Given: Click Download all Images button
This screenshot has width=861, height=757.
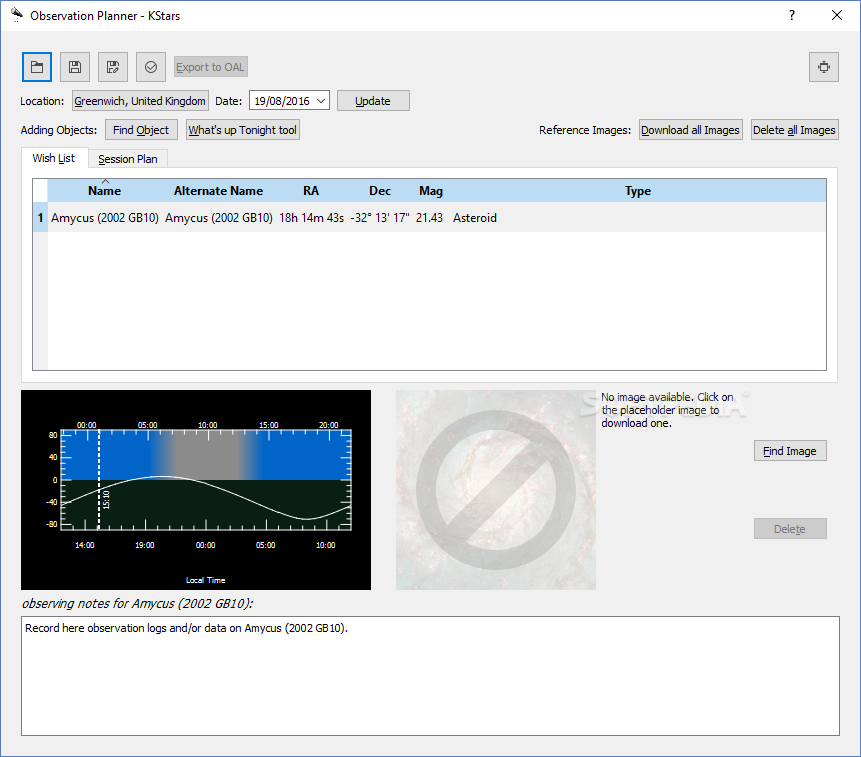Looking at the screenshot, I should tap(690, 130).
